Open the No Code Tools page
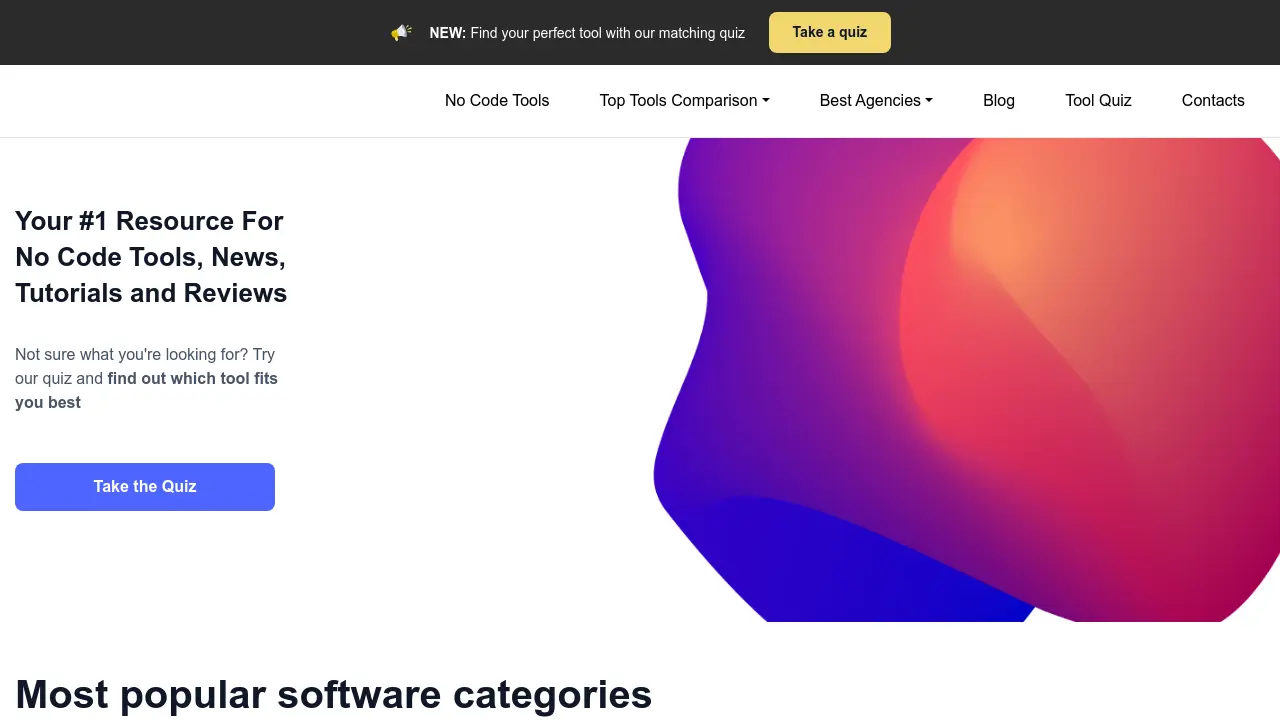The width and height of the screenshot is (1280, 720). [x=497, y=100]
